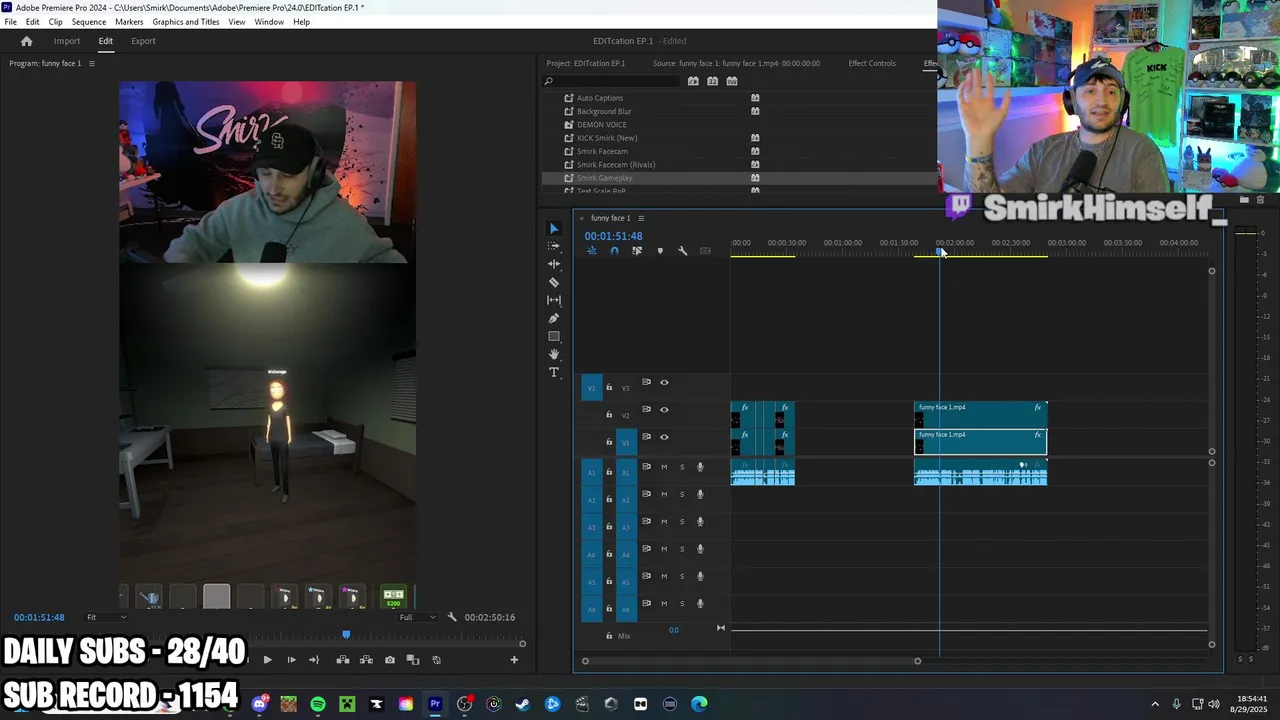This screenshot has width=1280, height=720.
Task: Mute audio track A1
Action: [664, 467]
